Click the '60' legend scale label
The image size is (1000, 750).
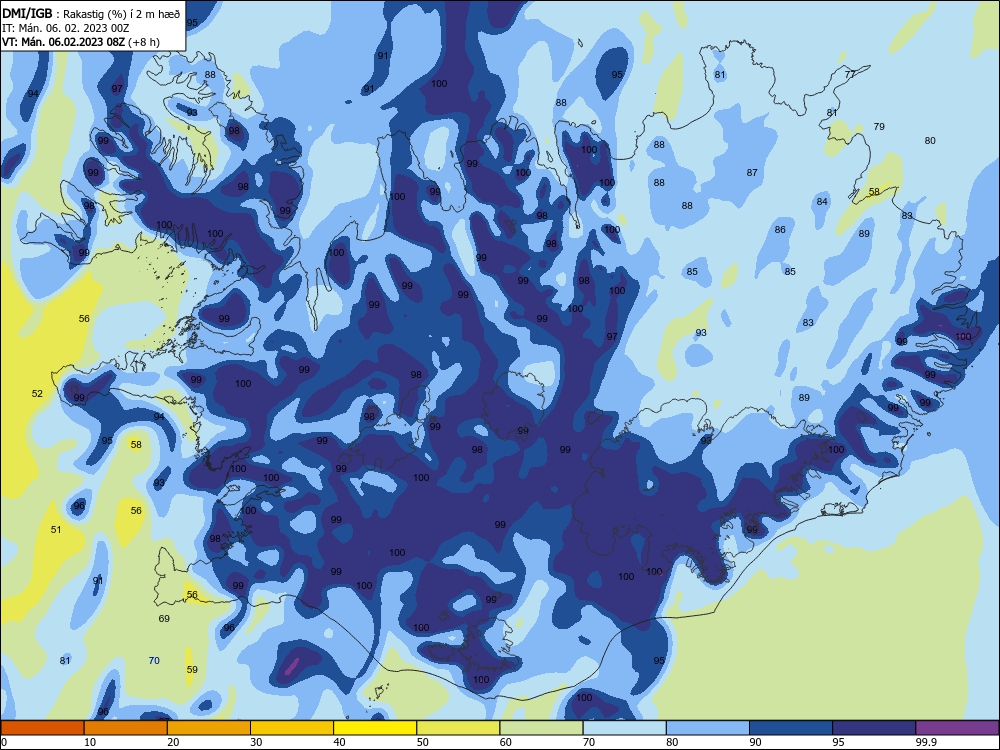tap(506, 742)
